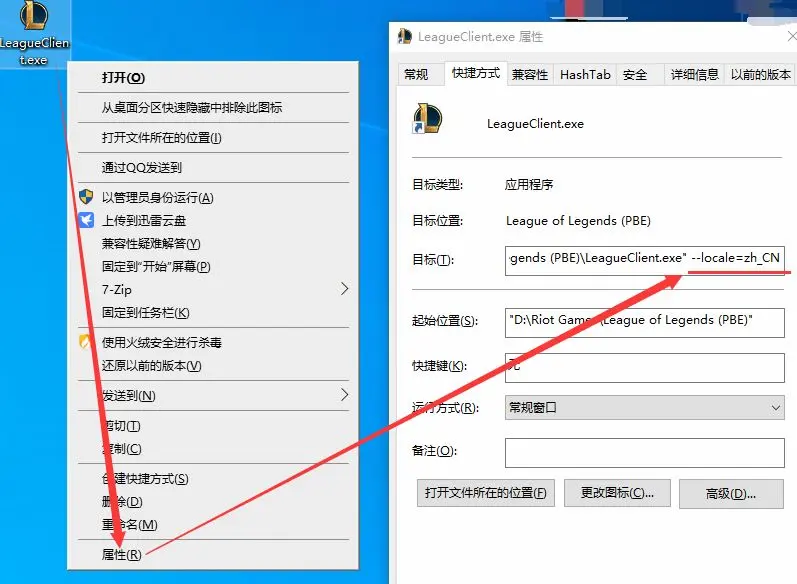
Task: Switch to the 兼容性 tab
Action: tap(530, 75)
